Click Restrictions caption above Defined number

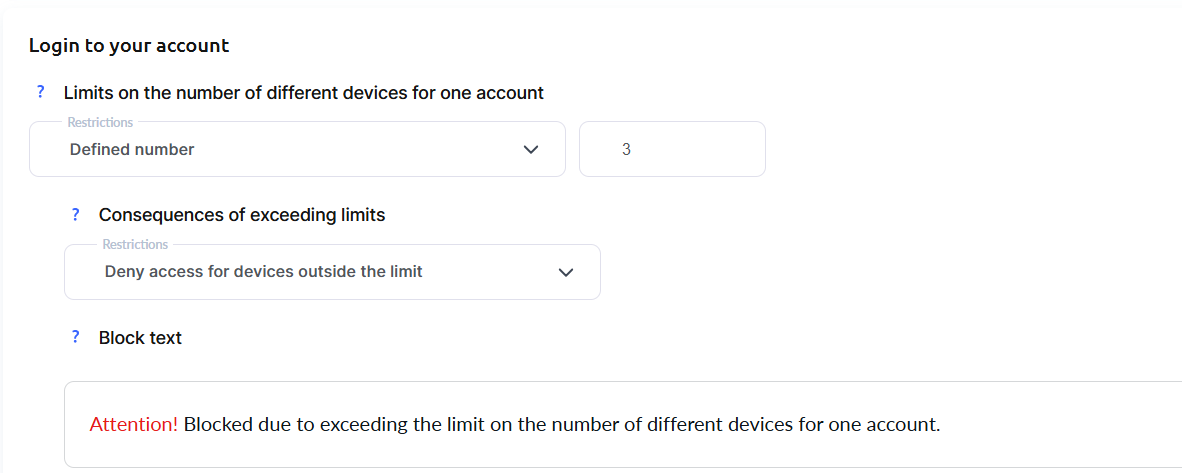click(x=100, y=122)
